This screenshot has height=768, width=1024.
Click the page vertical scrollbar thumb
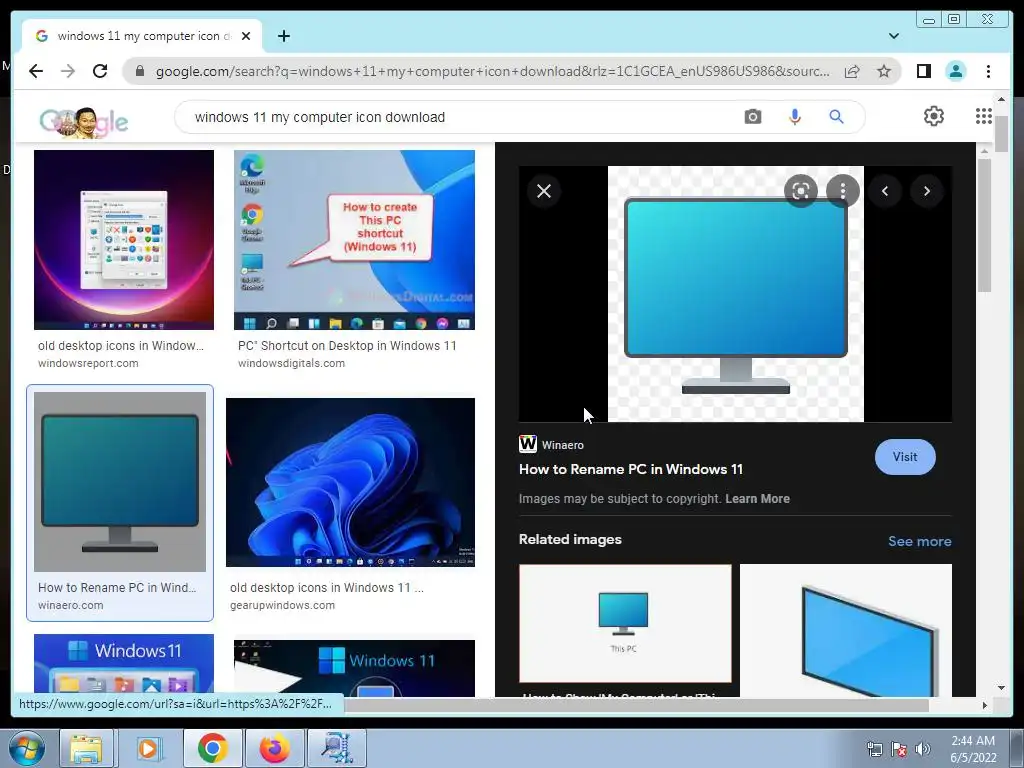click(1001, 134)
